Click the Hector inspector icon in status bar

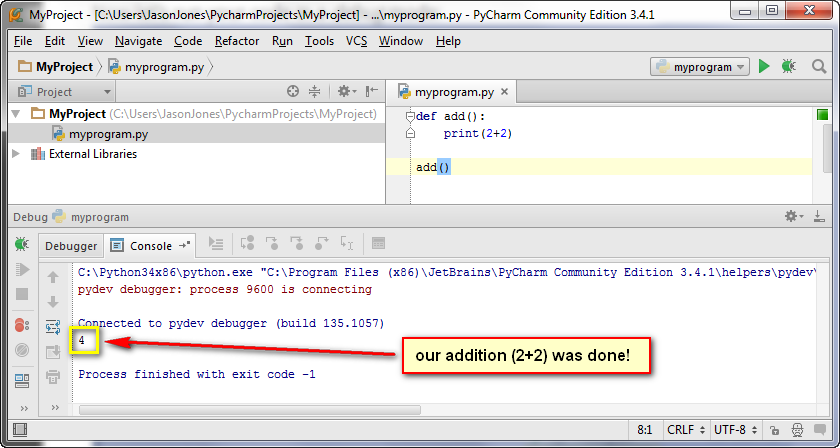pos(797,430)
